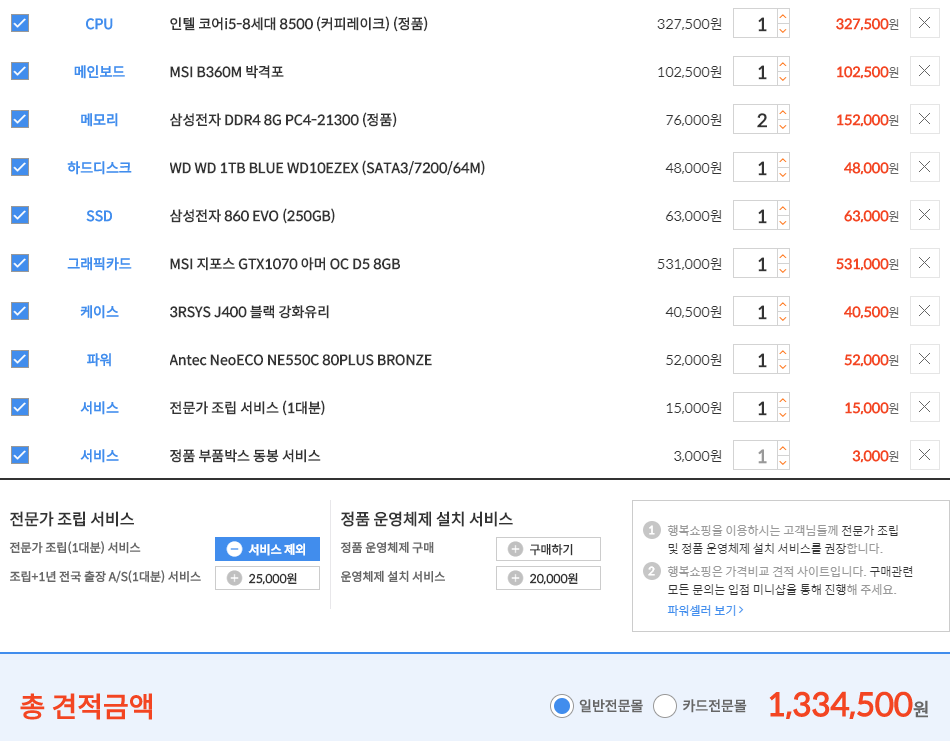The image size is (951, 741).
Task: Increase CPU quantity using up arrow
Action: [782, 17]
